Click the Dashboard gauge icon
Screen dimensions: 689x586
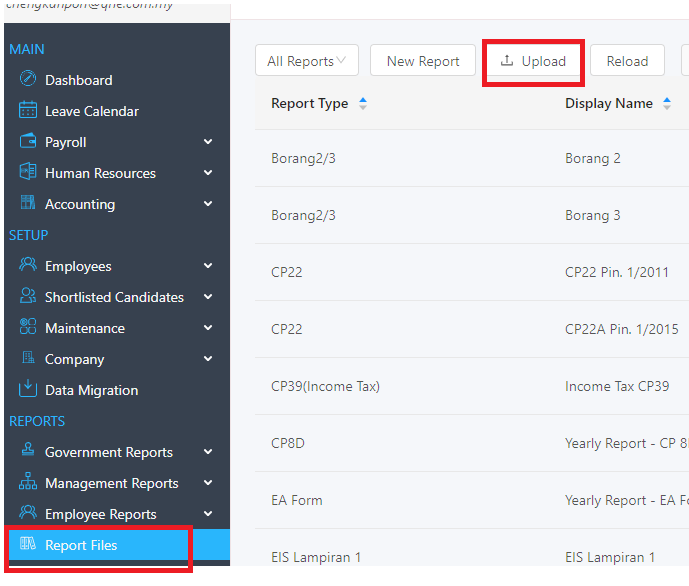pyautogui.click(x=28, y=79)
